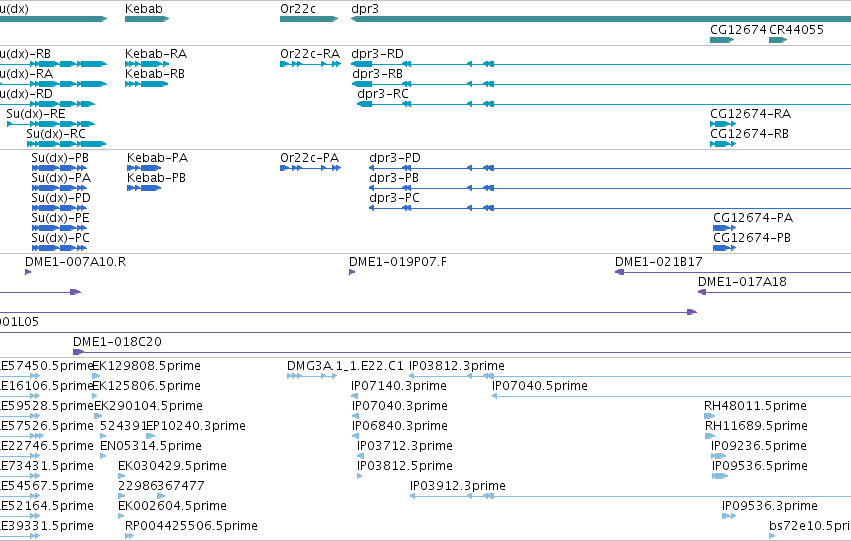
Task: Open the Kebab-PA protein label
Action: (x=157, y=158)
